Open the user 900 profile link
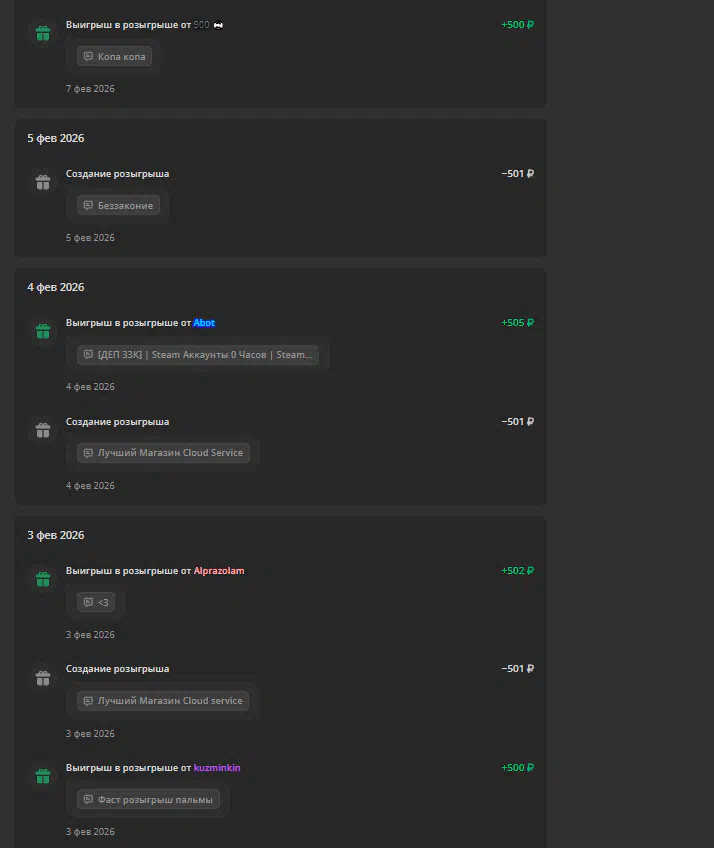Screen dimensions: 714x848 tap(201, 25)
